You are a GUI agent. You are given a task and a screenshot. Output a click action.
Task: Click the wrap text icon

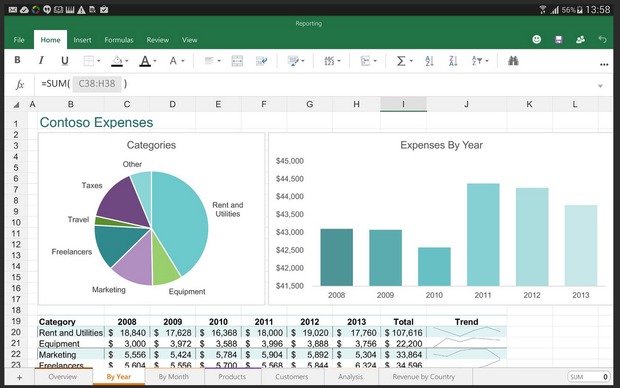pos(261,61)
